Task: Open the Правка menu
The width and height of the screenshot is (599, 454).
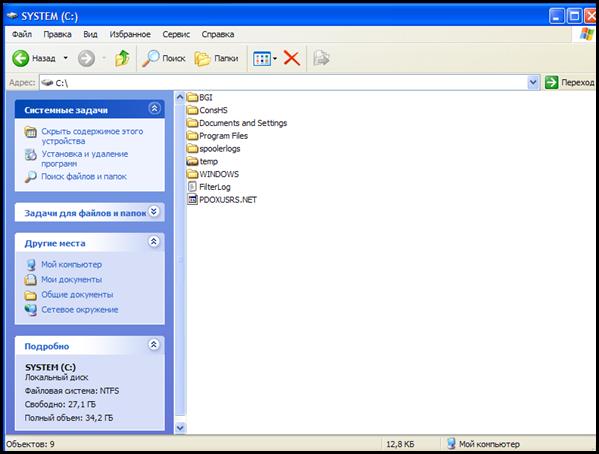Action: [x=57, y=34]
